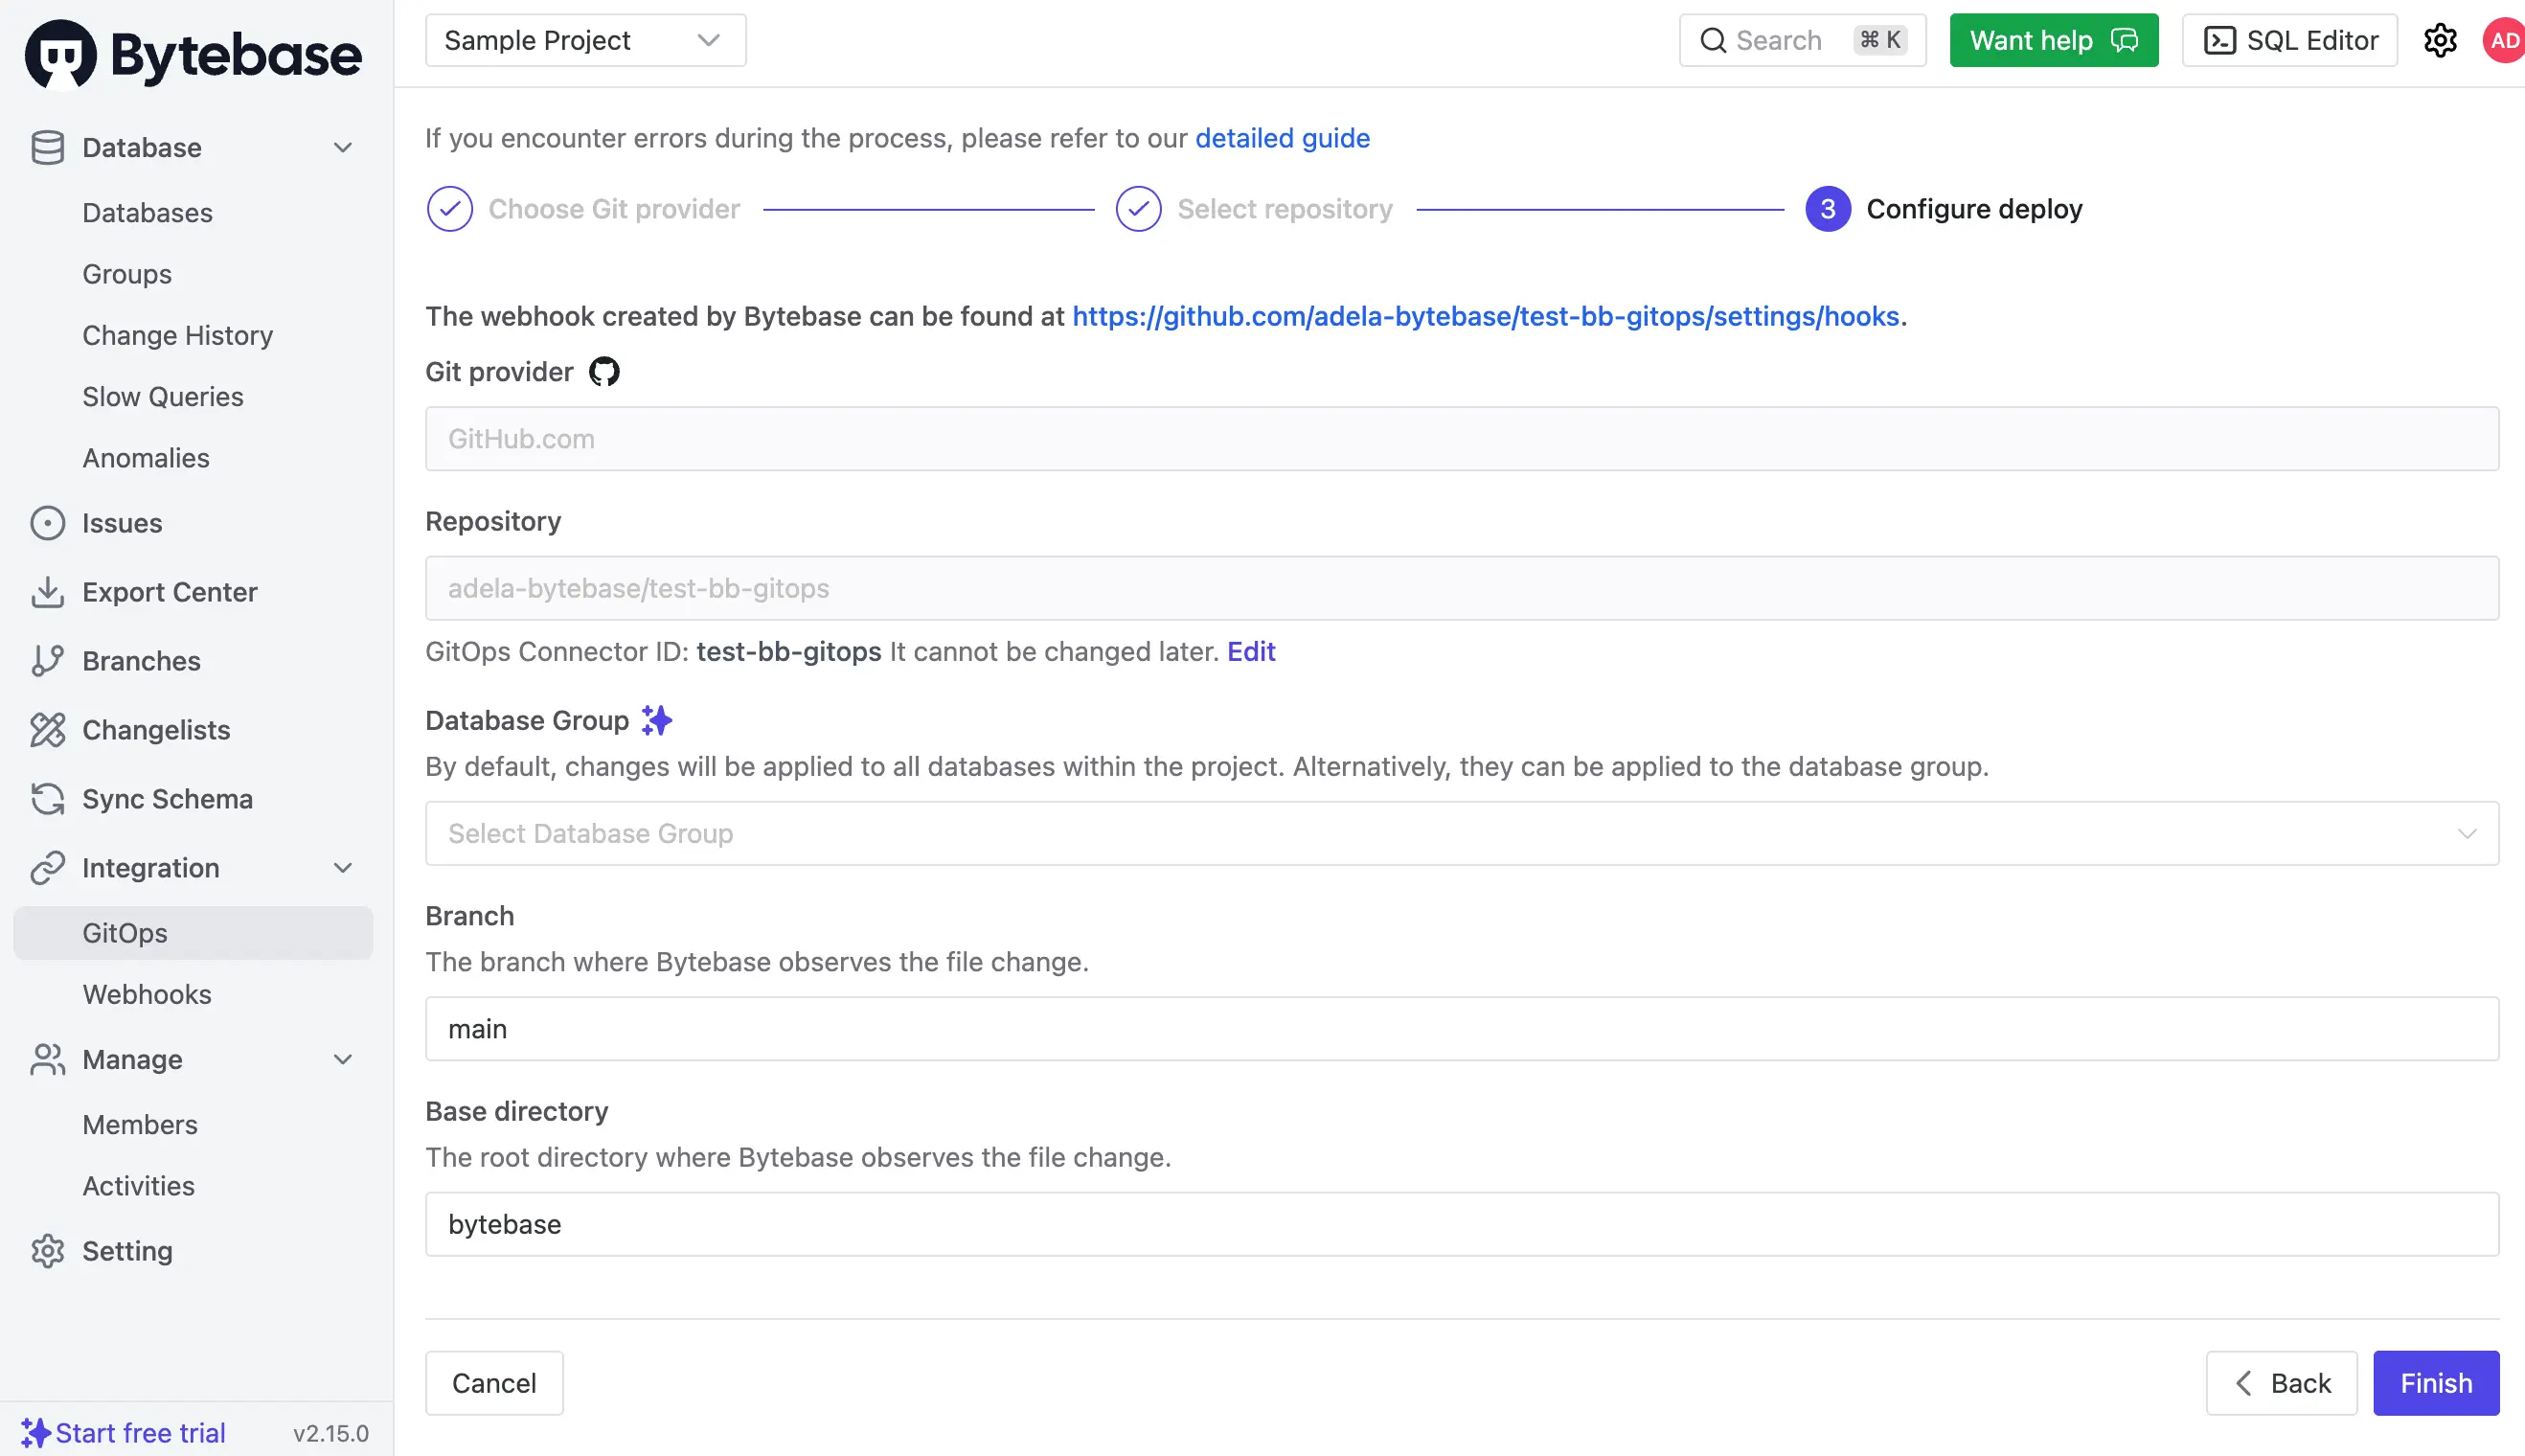Focus the Search box

(1802, 40)
